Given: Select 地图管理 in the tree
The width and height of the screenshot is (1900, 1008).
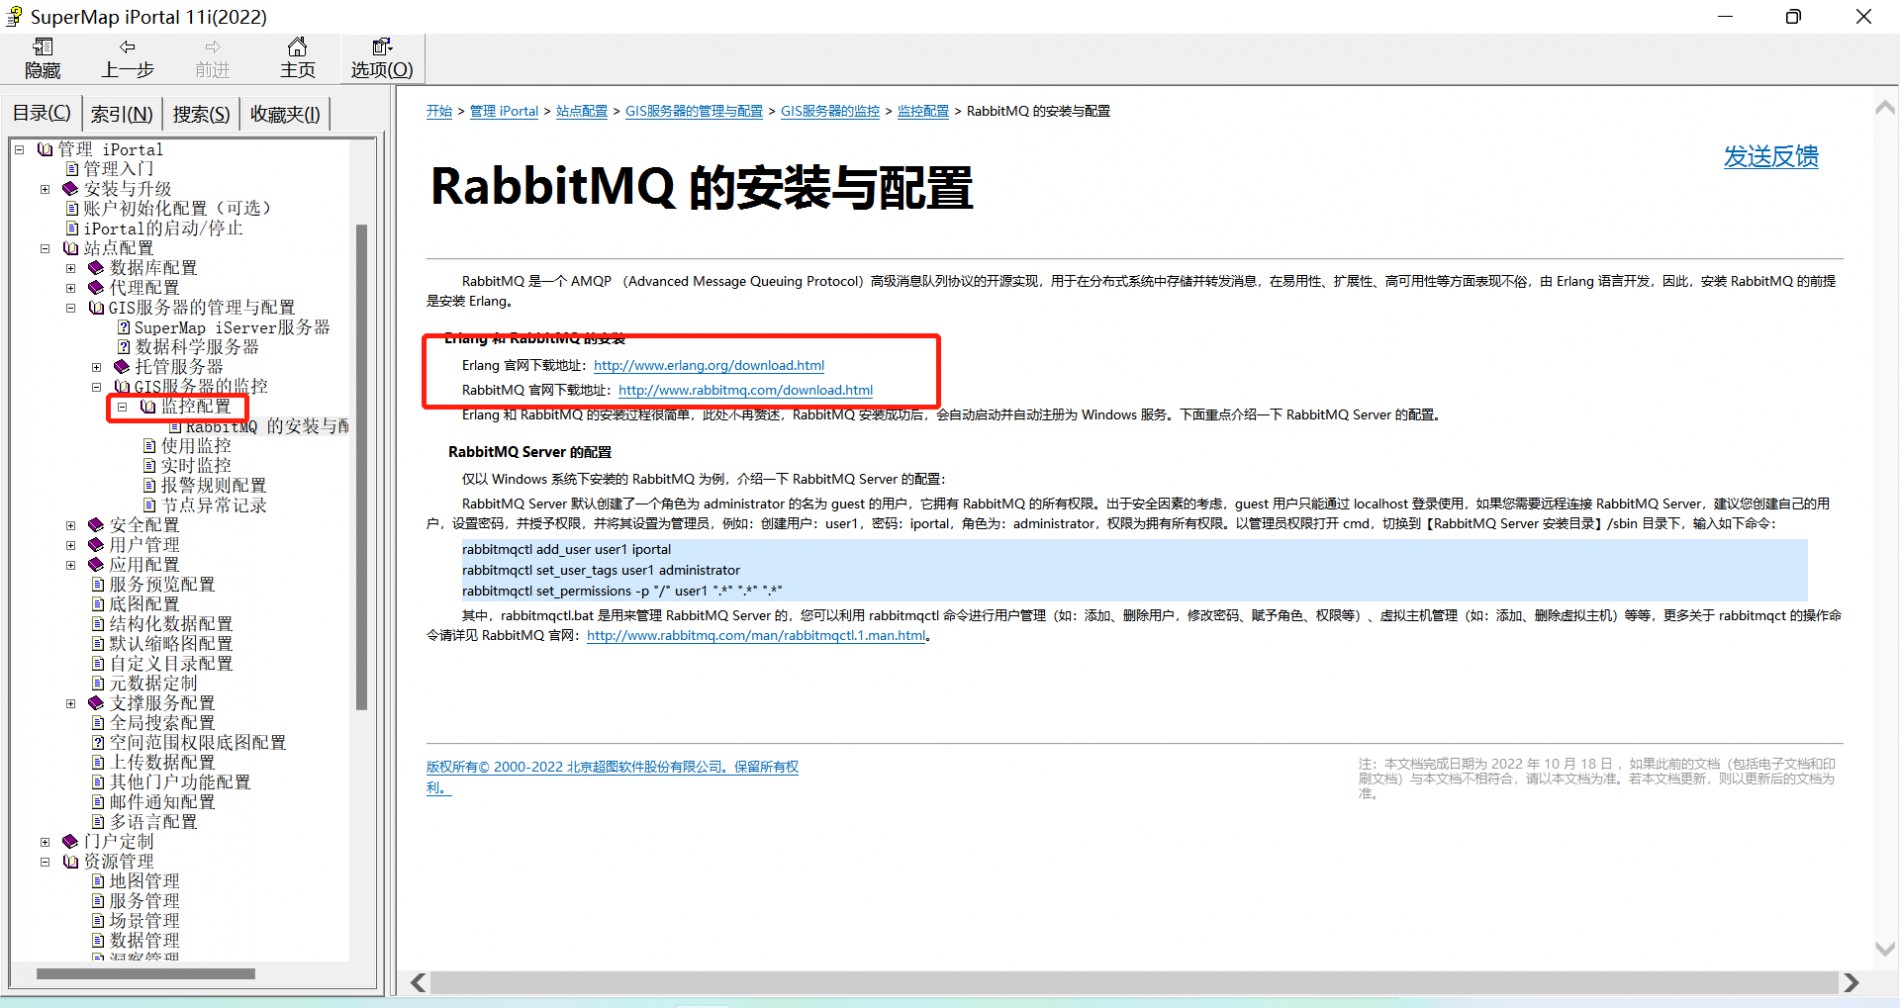Looking at the screenshot, I should pos(144,881).
